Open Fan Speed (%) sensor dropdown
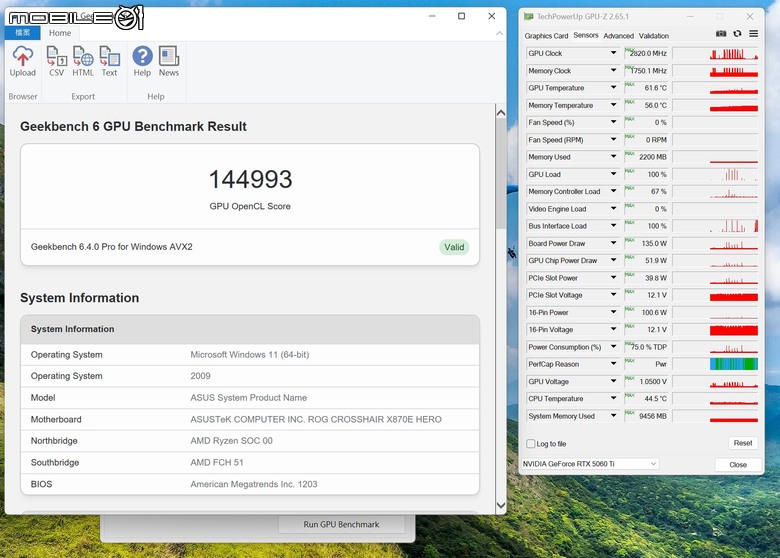Screen dimensions: 780x558 613,122
